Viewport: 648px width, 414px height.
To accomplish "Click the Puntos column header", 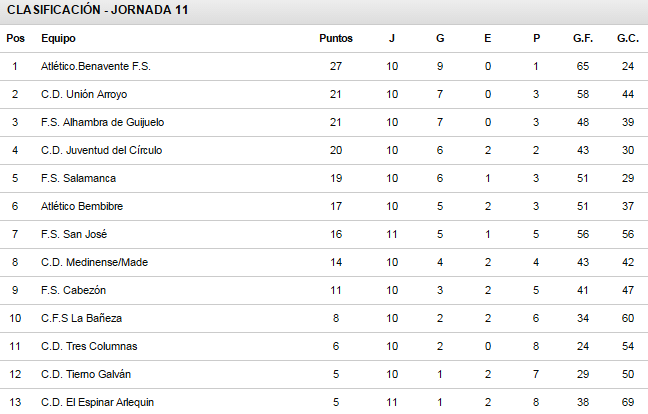I will [336, 38].
